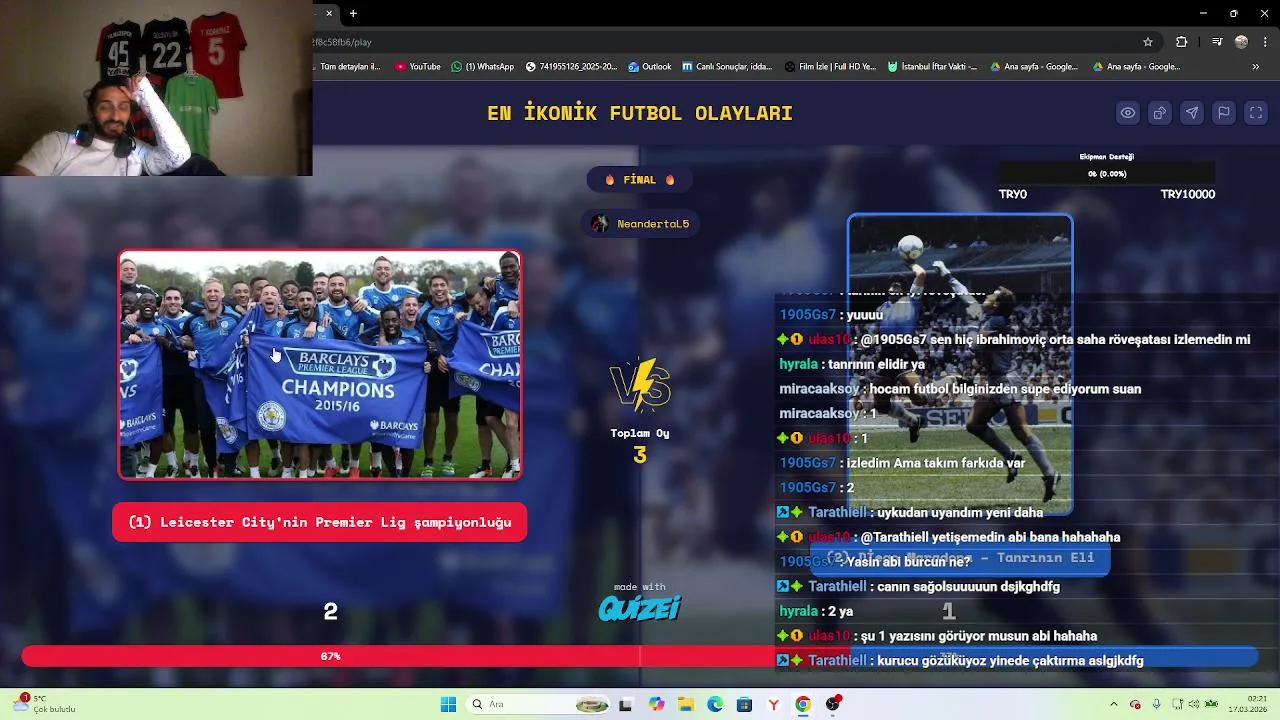
Task: Open File Explorer from the taskbar
Action: (x=686, y=705)
